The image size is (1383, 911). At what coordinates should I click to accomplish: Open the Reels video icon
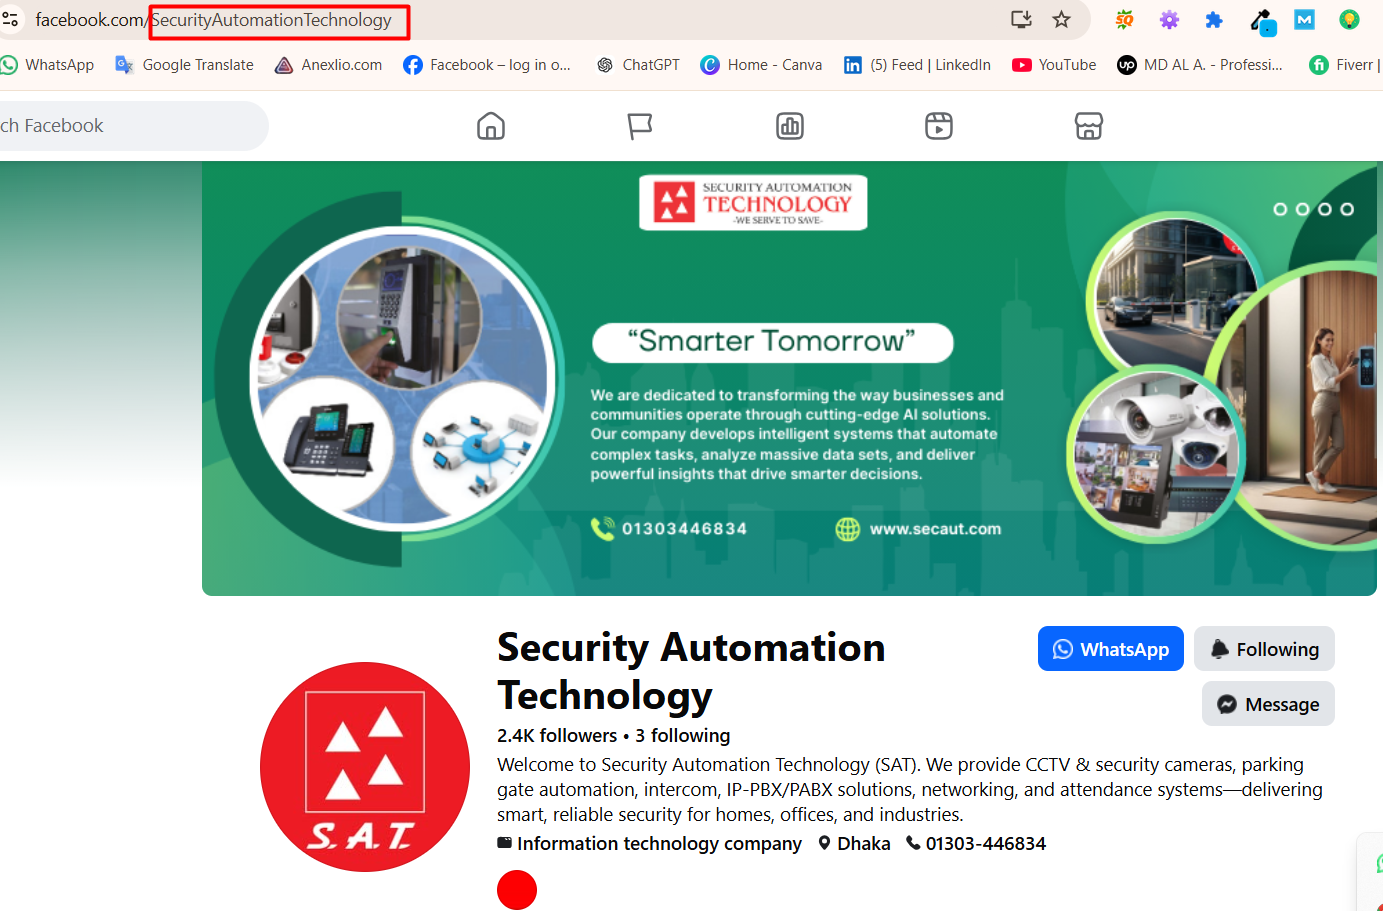coord(939,126)
